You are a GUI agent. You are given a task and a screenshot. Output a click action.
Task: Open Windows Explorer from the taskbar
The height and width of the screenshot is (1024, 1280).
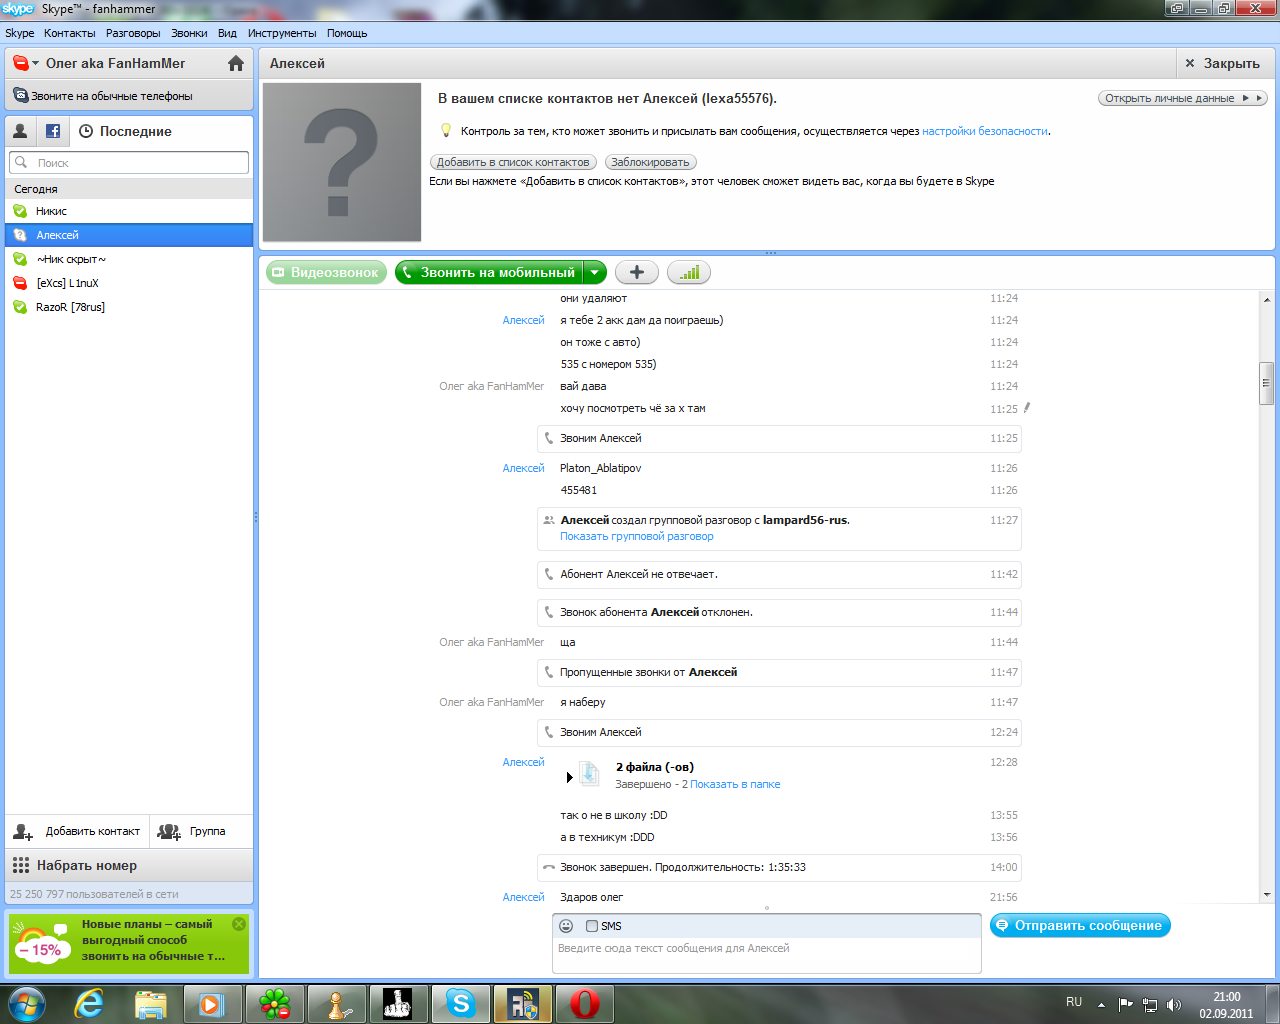[x=151, y=1004]
